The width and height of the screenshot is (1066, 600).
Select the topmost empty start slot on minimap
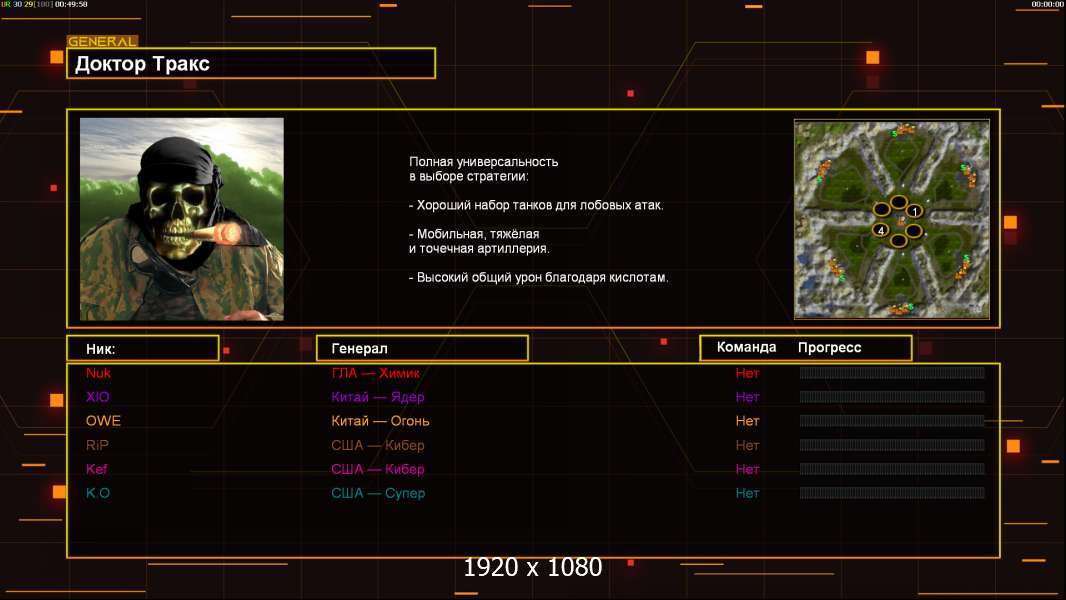898,202
